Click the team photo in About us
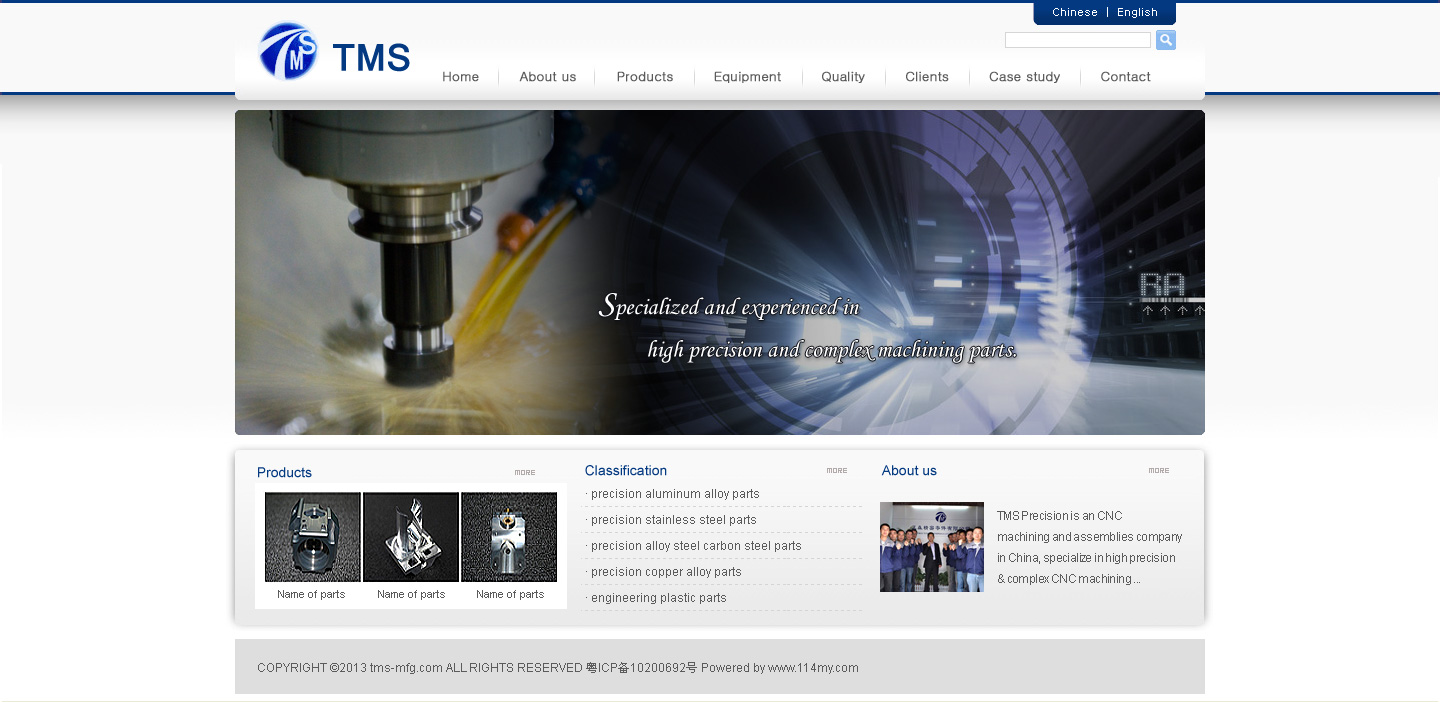The width and height of the screenshot is (1440, 702). tap(932, 547)
